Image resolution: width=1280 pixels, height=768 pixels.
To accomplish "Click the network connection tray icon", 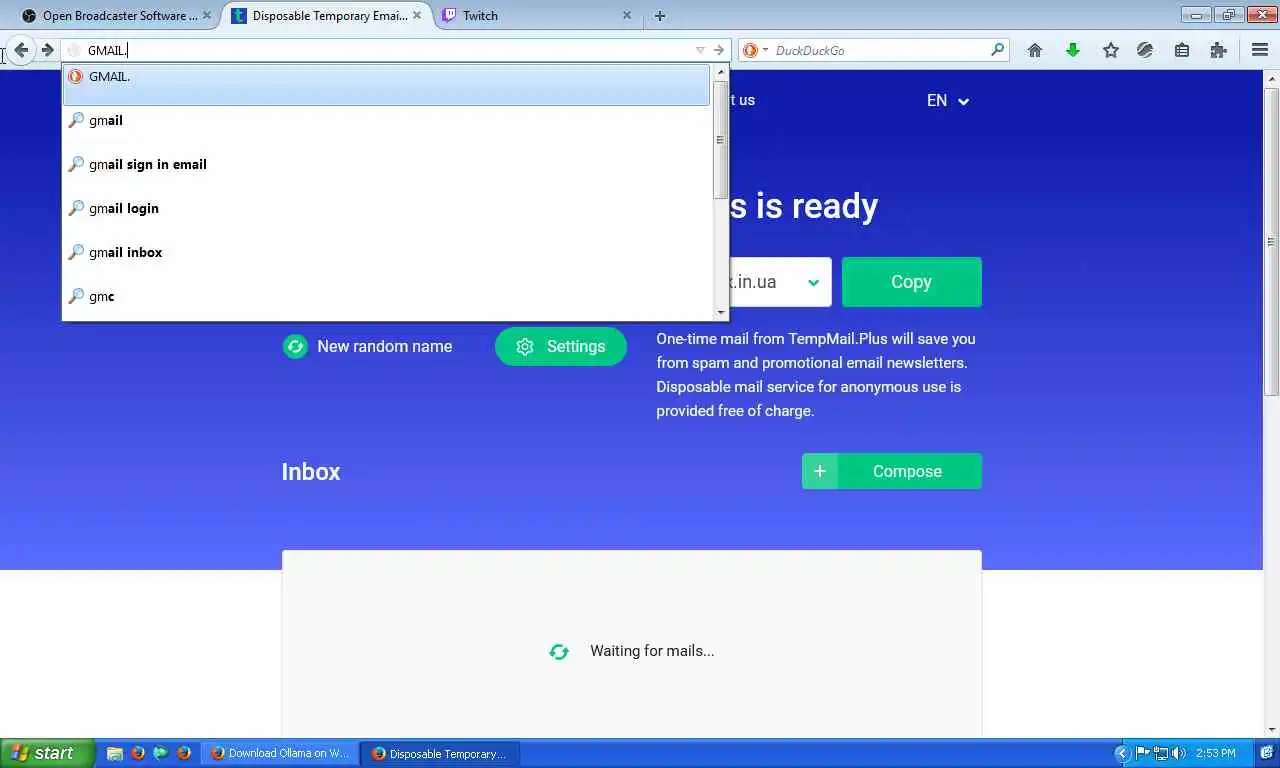I will [x=1161, y=753].
